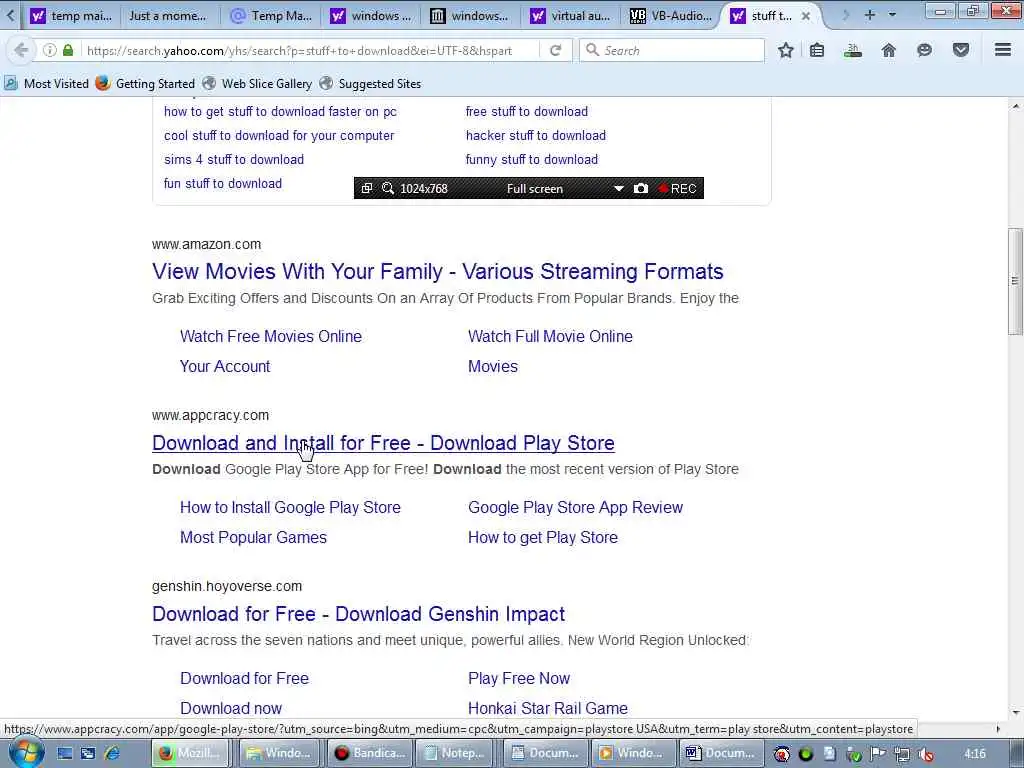Open 'Download and Install for Free' Play Store result

pos(383,443)
